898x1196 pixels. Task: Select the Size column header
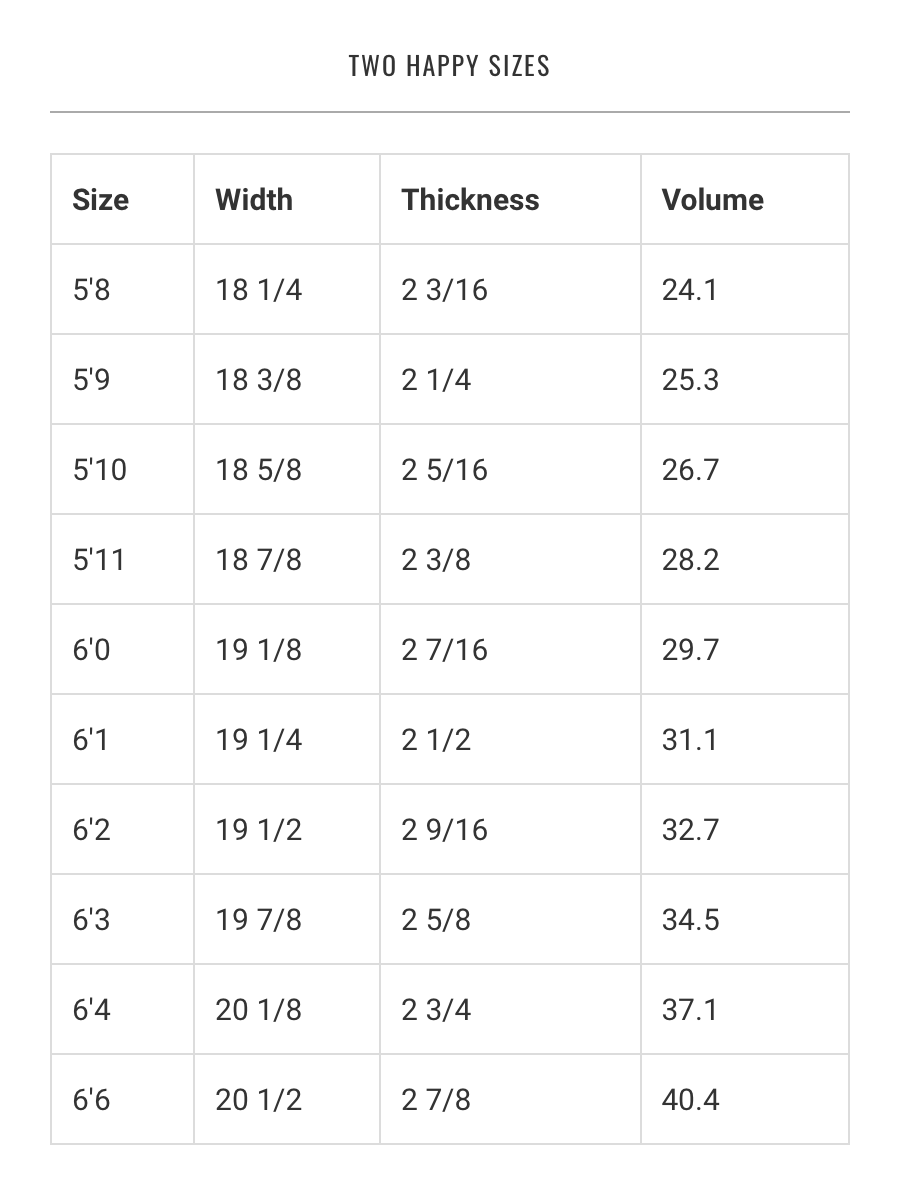pos(122,199)
